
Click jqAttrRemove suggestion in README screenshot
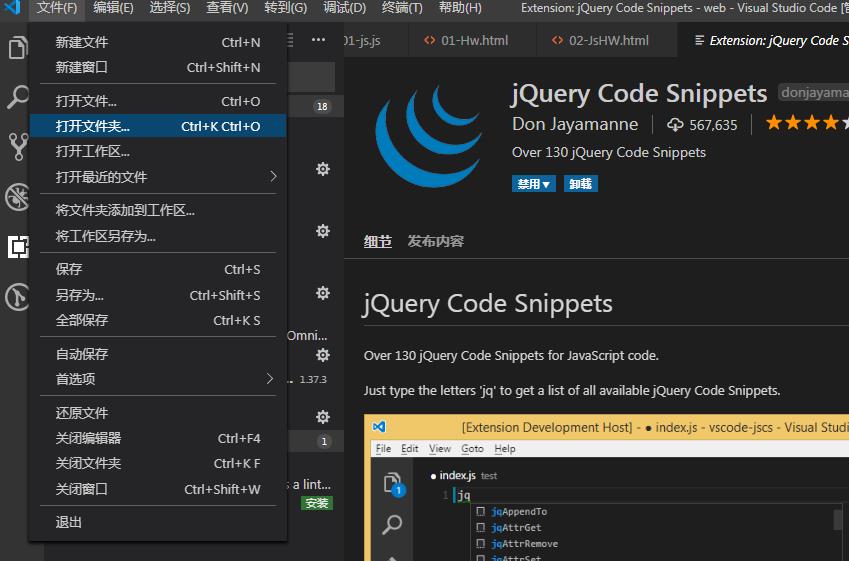tap(524, 543)
